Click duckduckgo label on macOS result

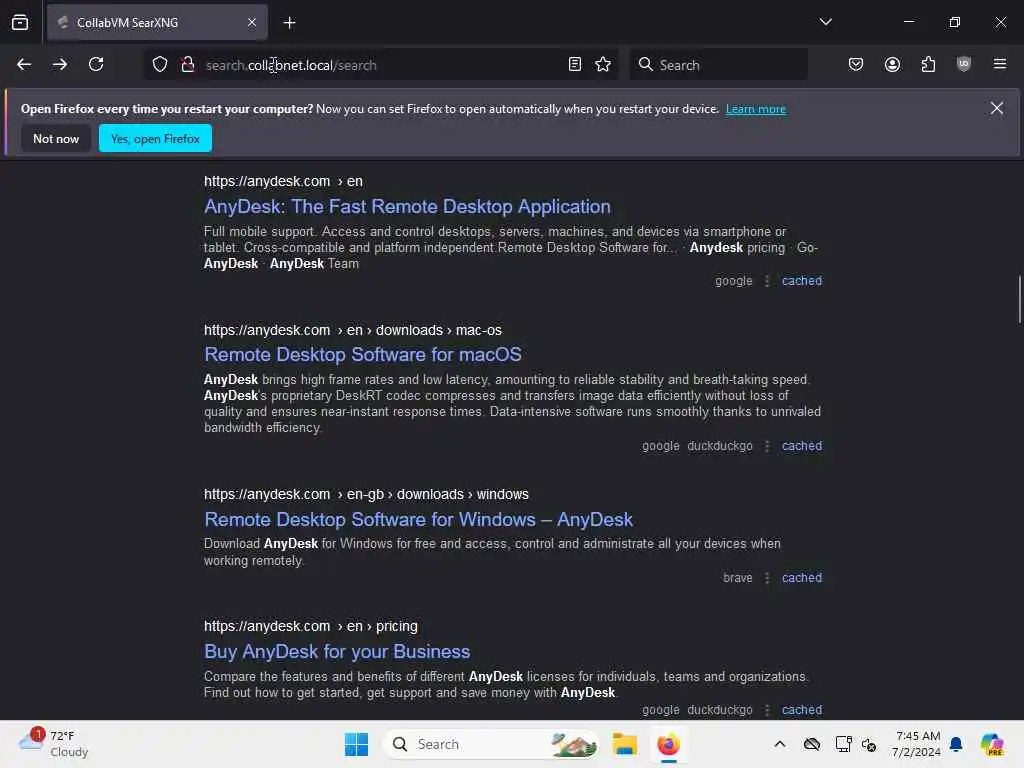(x=720, y=446)
